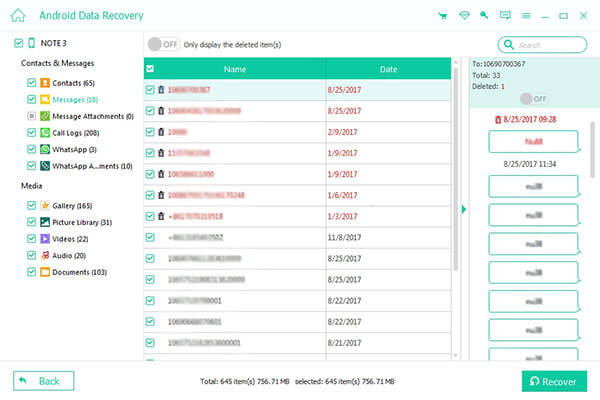Click trash icon on the 1/3/2017 row
The width and height of the screenshot is (600, 400).
[161, 216]
